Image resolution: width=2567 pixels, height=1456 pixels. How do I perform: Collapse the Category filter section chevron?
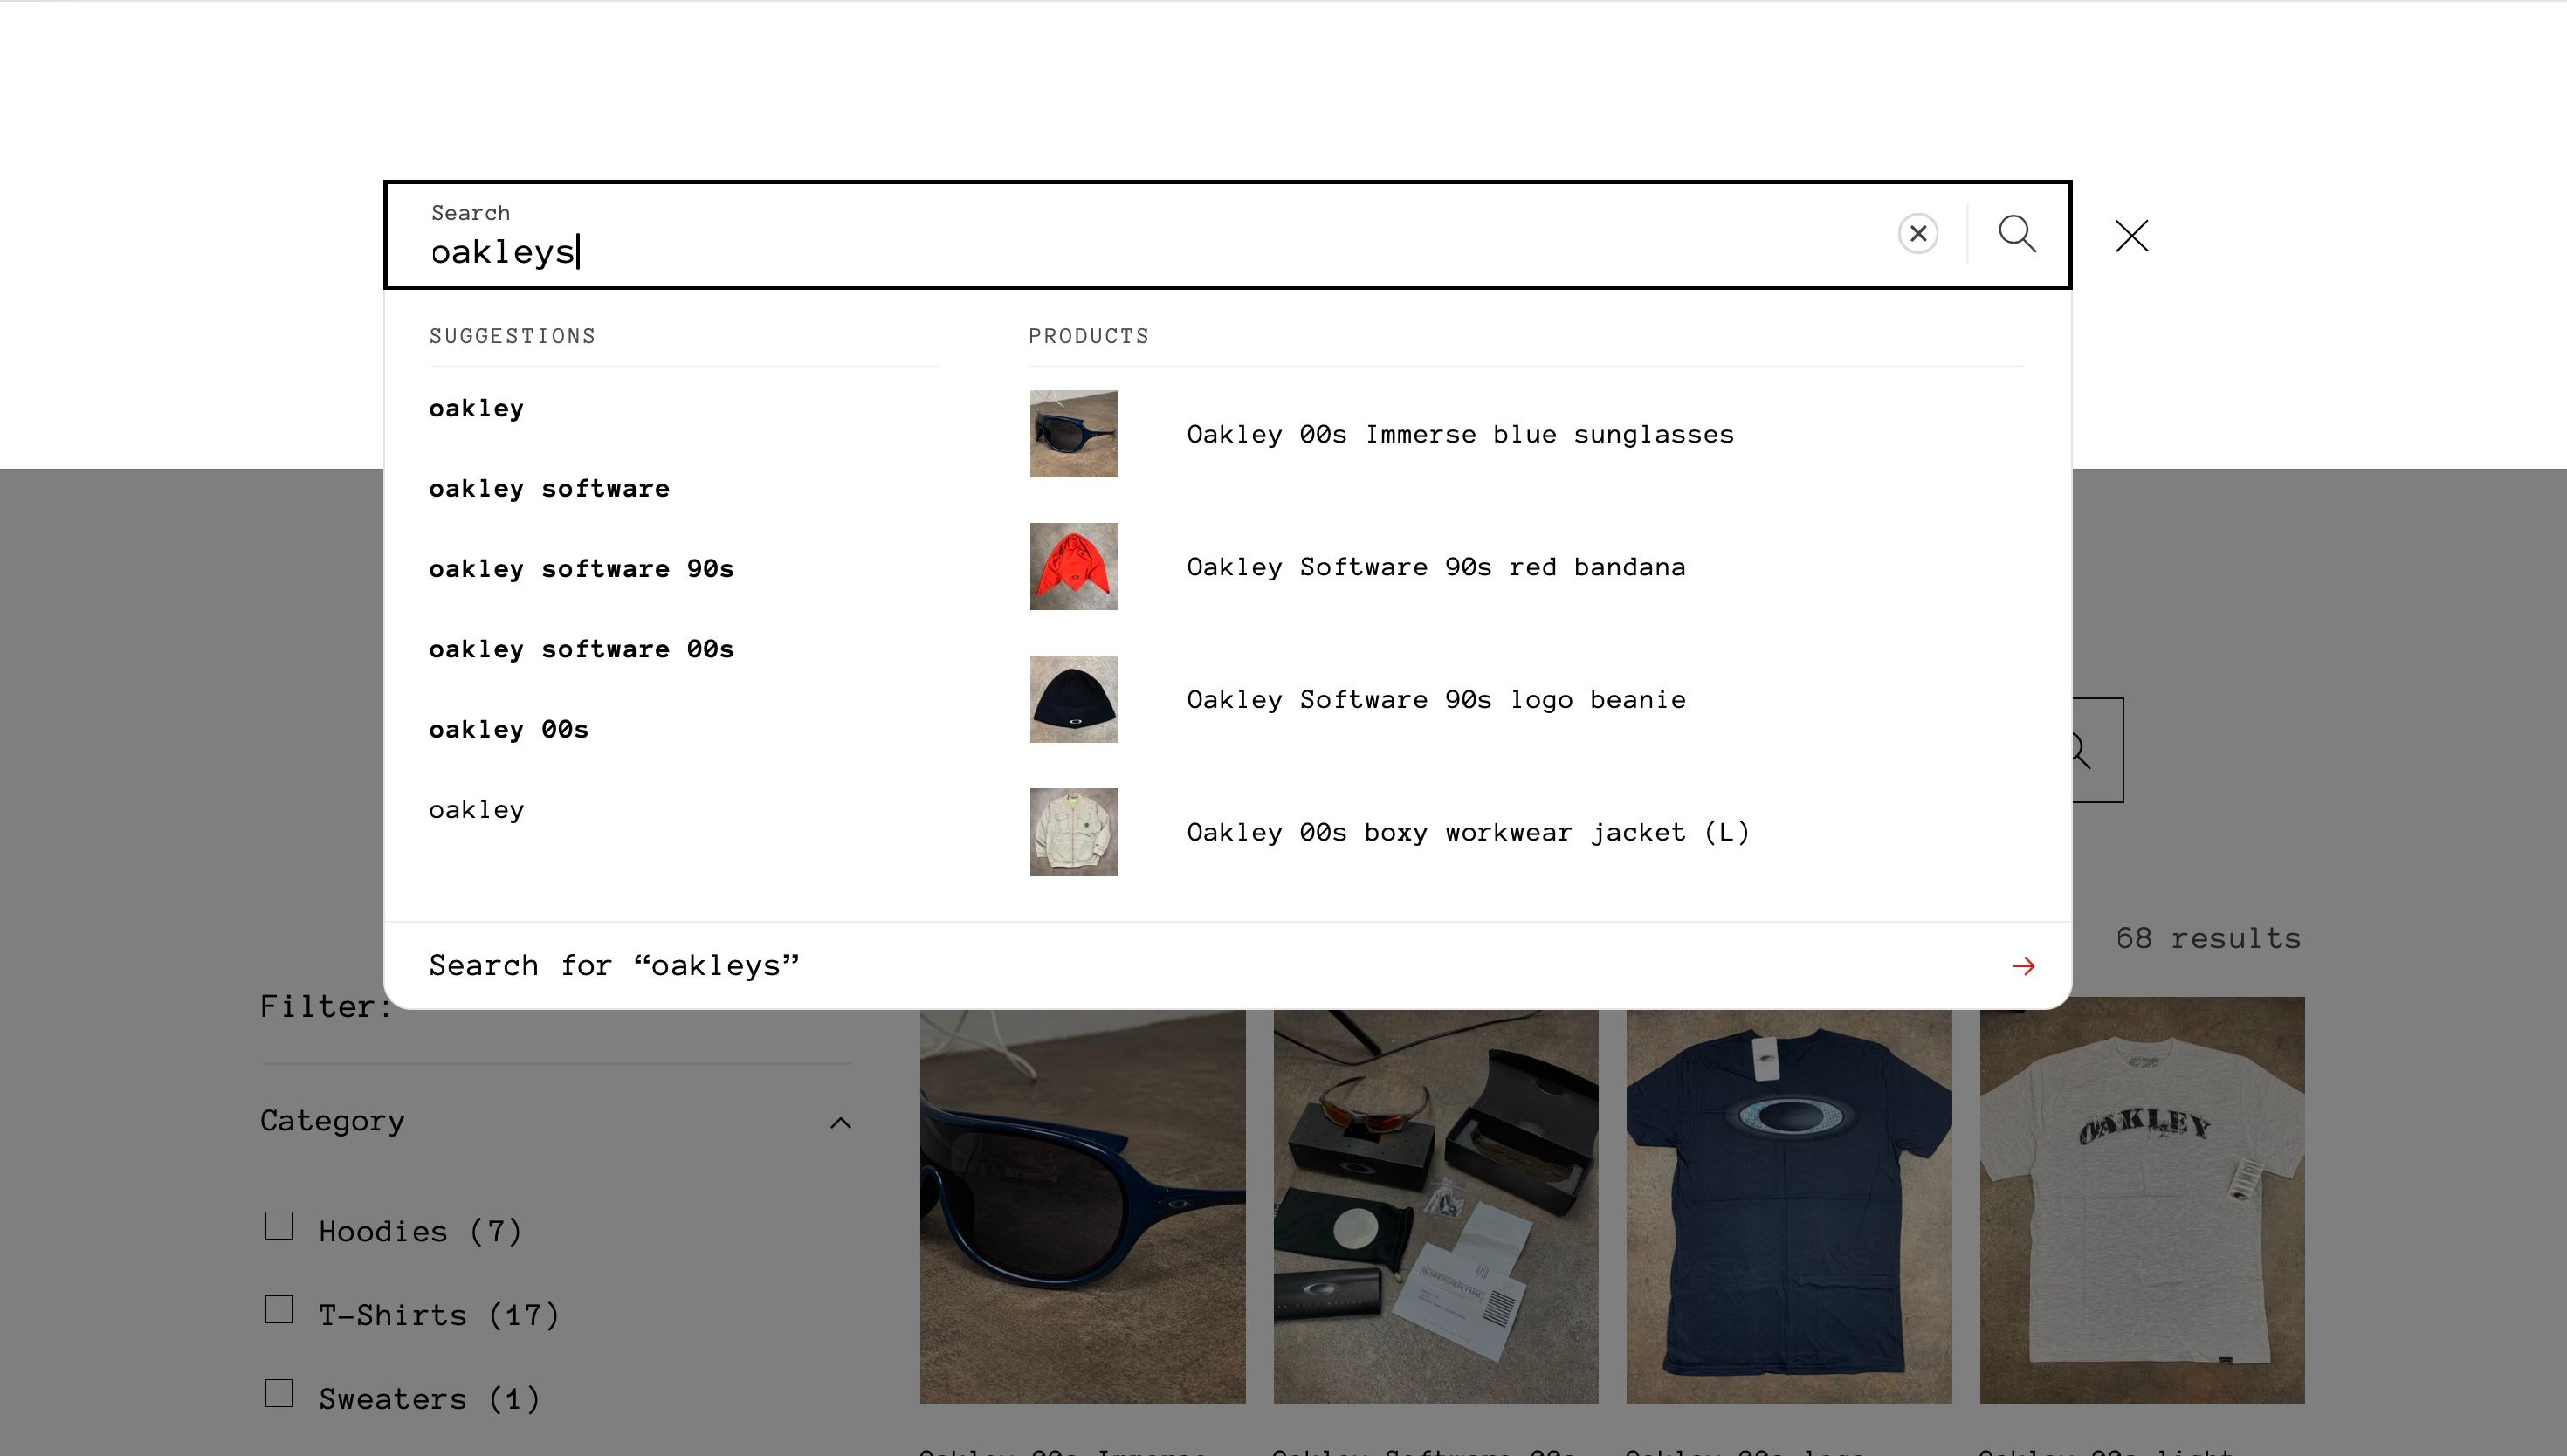point(841,1123)
